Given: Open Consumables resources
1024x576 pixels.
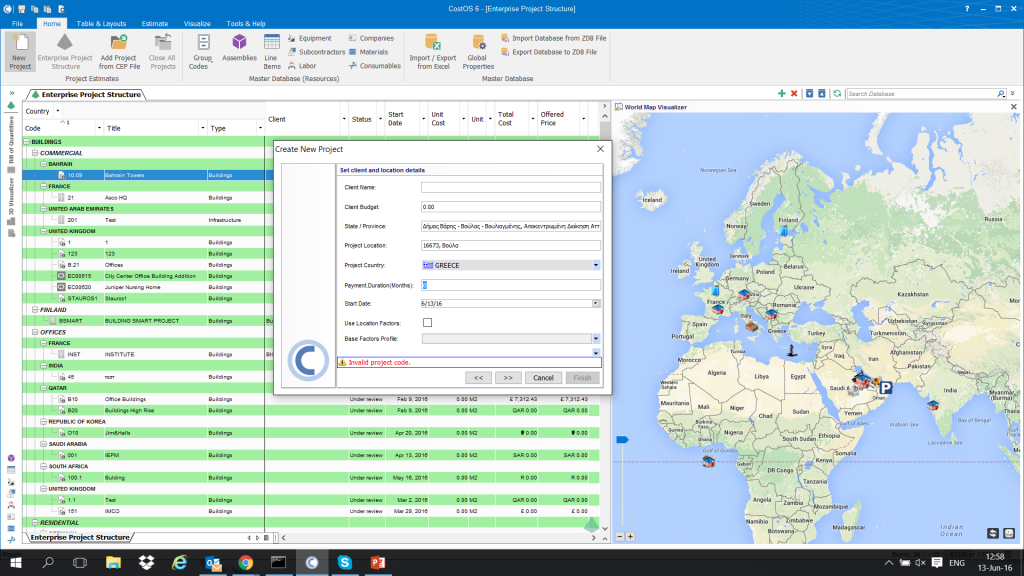Looking at the screenshot, I should point(375,66).
